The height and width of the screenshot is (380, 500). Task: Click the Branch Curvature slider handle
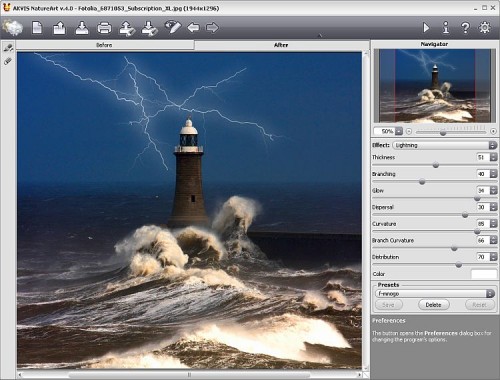click(454, 248)
